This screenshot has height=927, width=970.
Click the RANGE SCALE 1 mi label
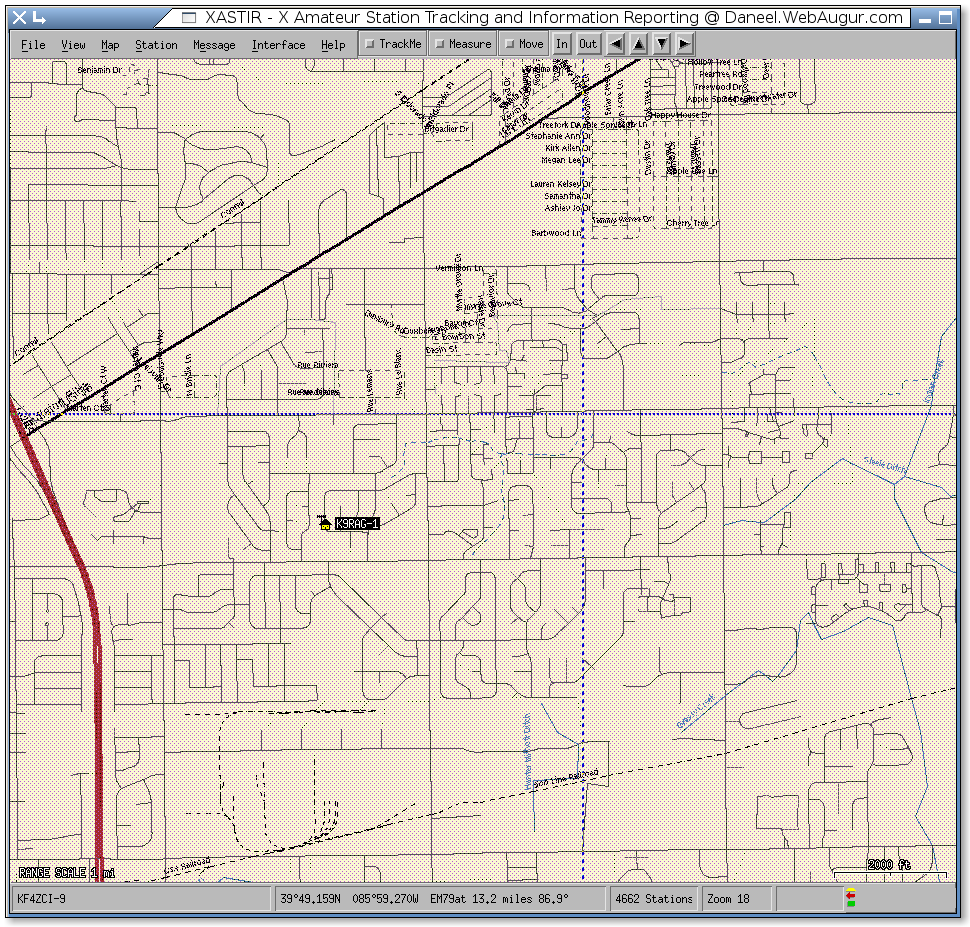coord(66,873)
